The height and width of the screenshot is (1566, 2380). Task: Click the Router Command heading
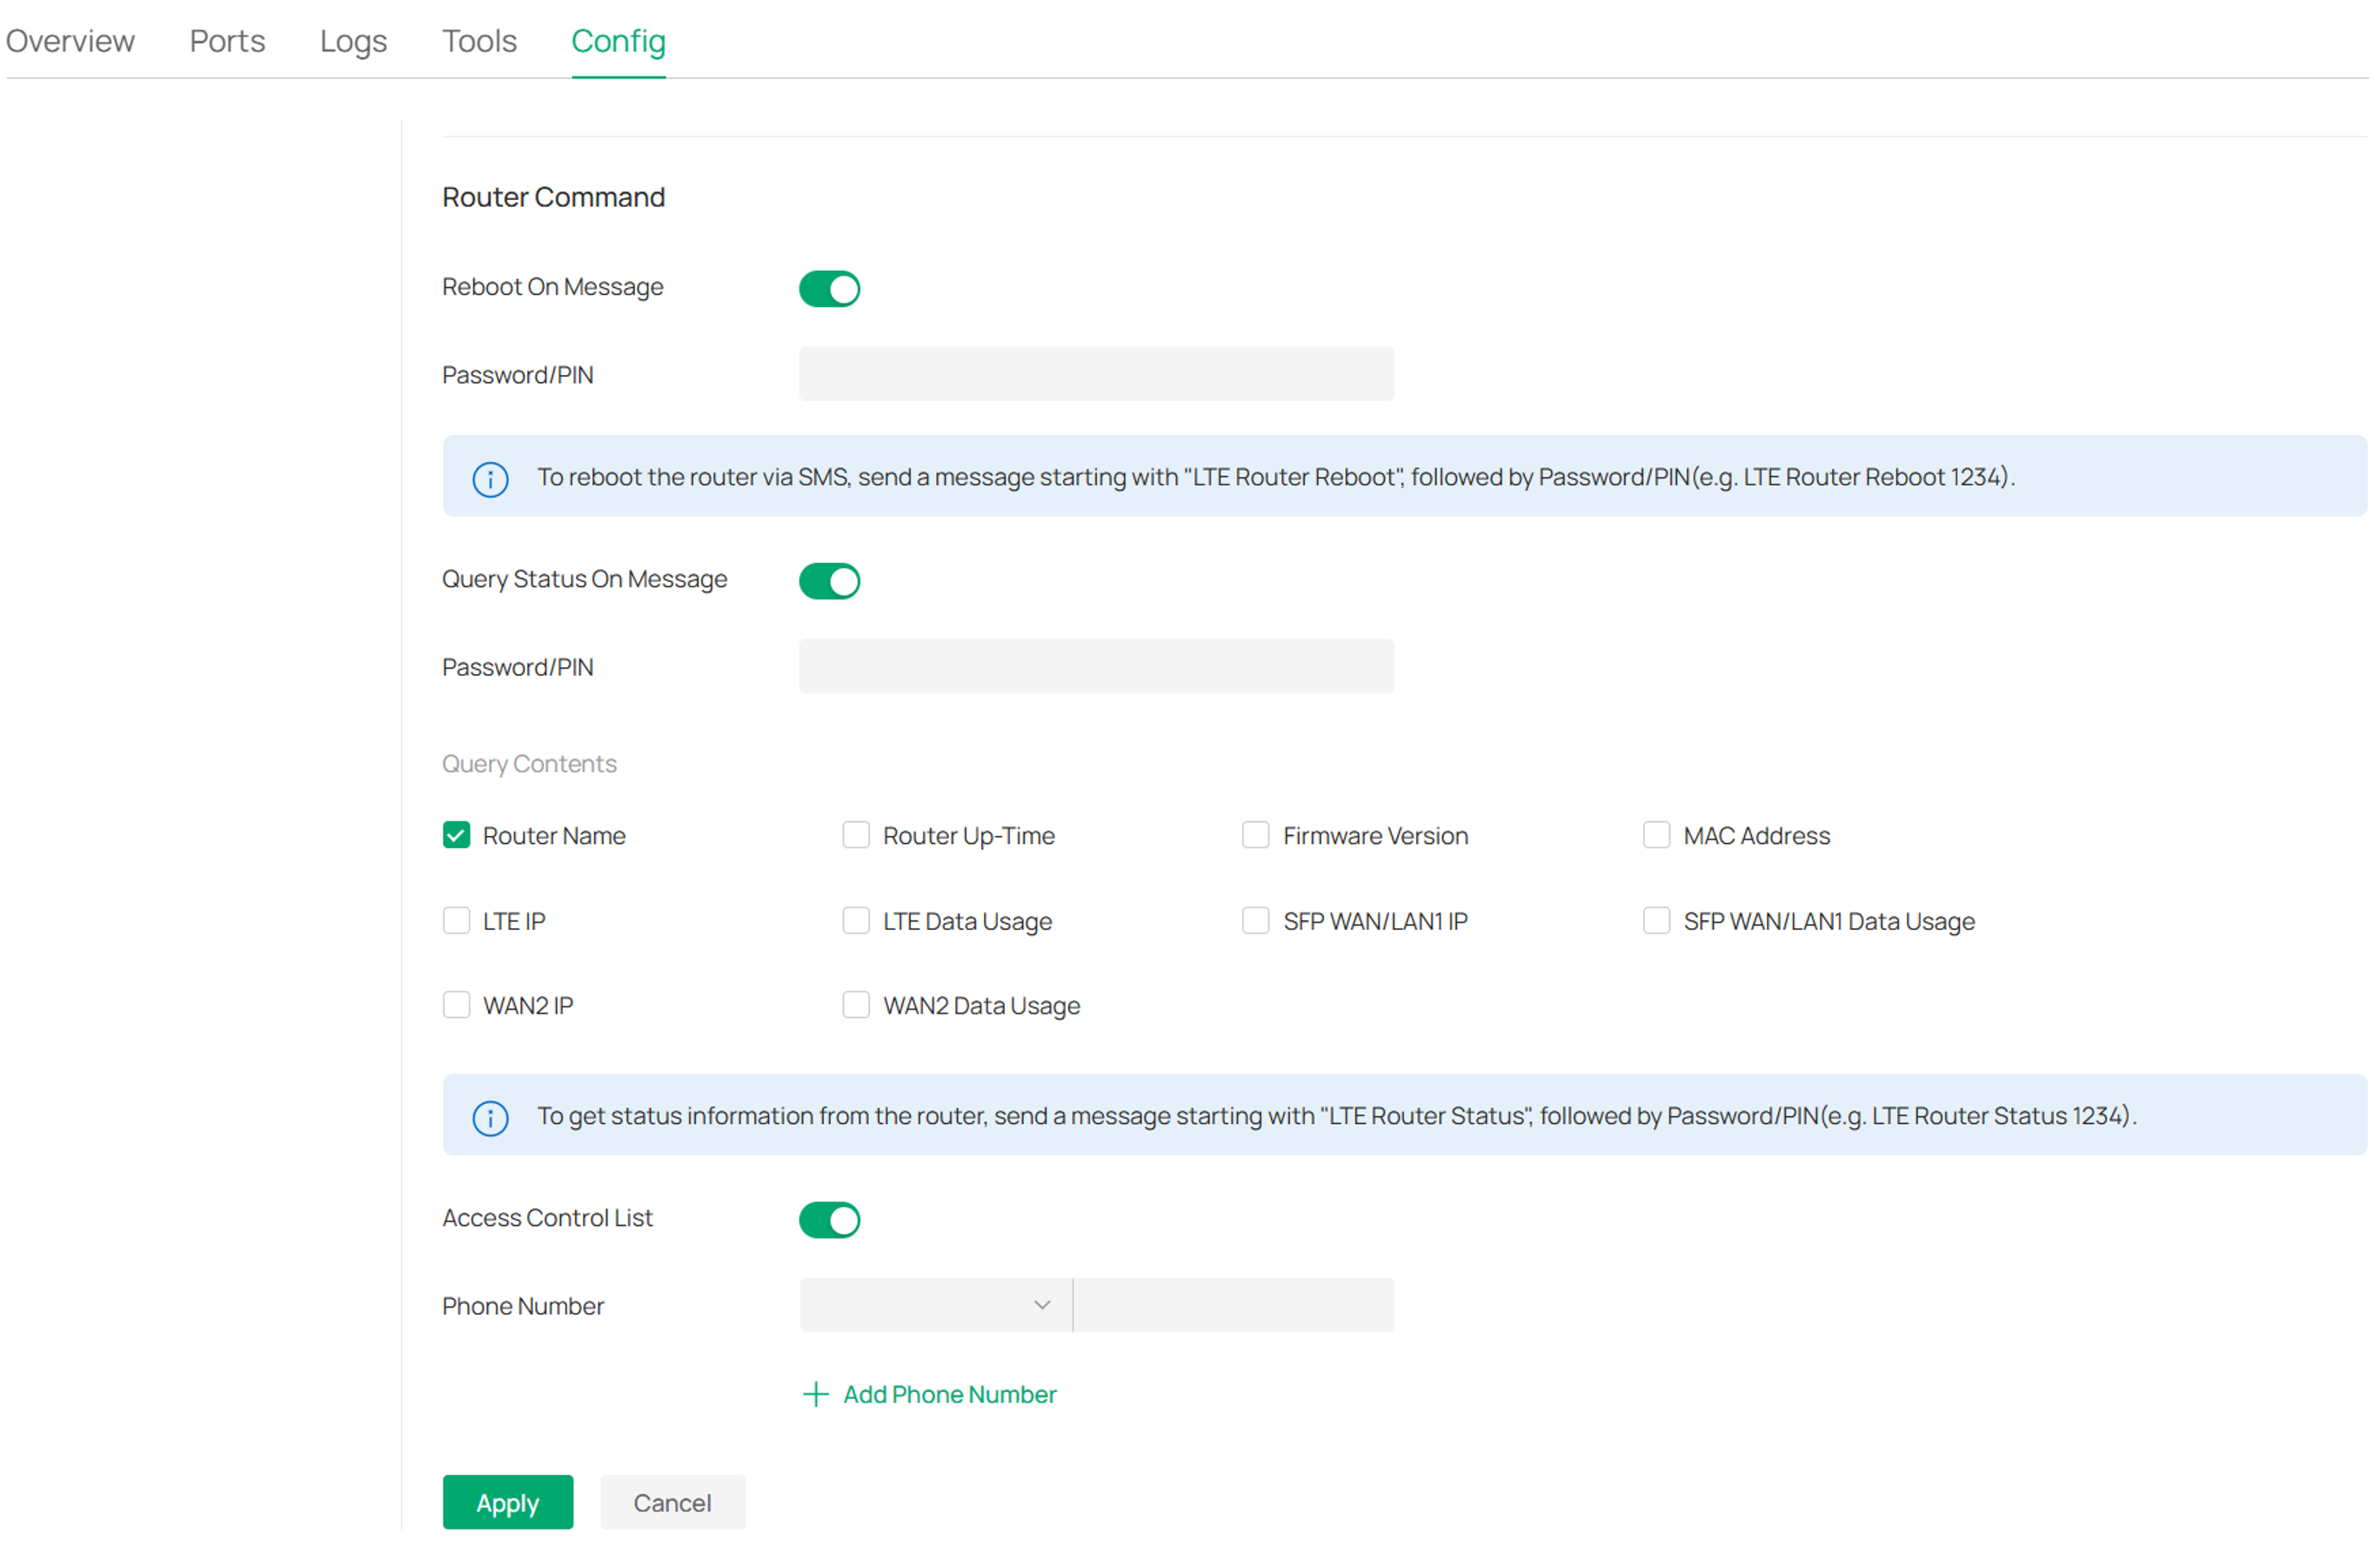tap(553, 197)
